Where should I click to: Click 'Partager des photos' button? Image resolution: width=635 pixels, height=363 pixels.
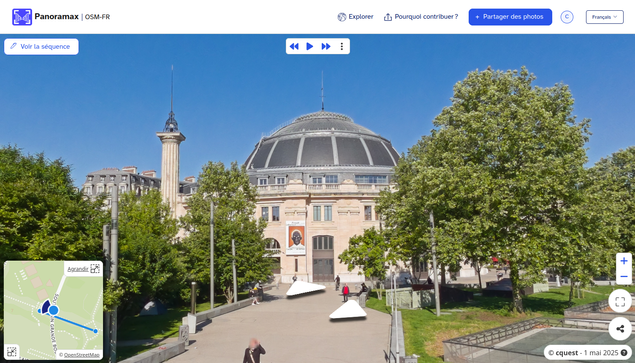coord(510,17)
